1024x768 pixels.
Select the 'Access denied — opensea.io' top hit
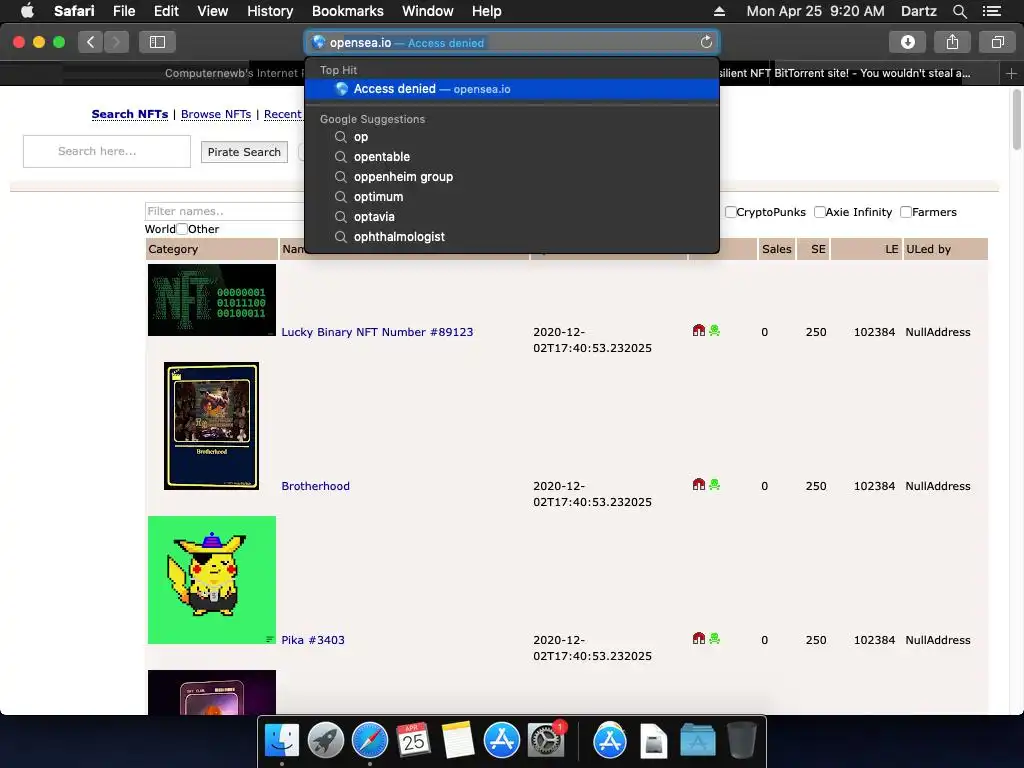point(512,89)
